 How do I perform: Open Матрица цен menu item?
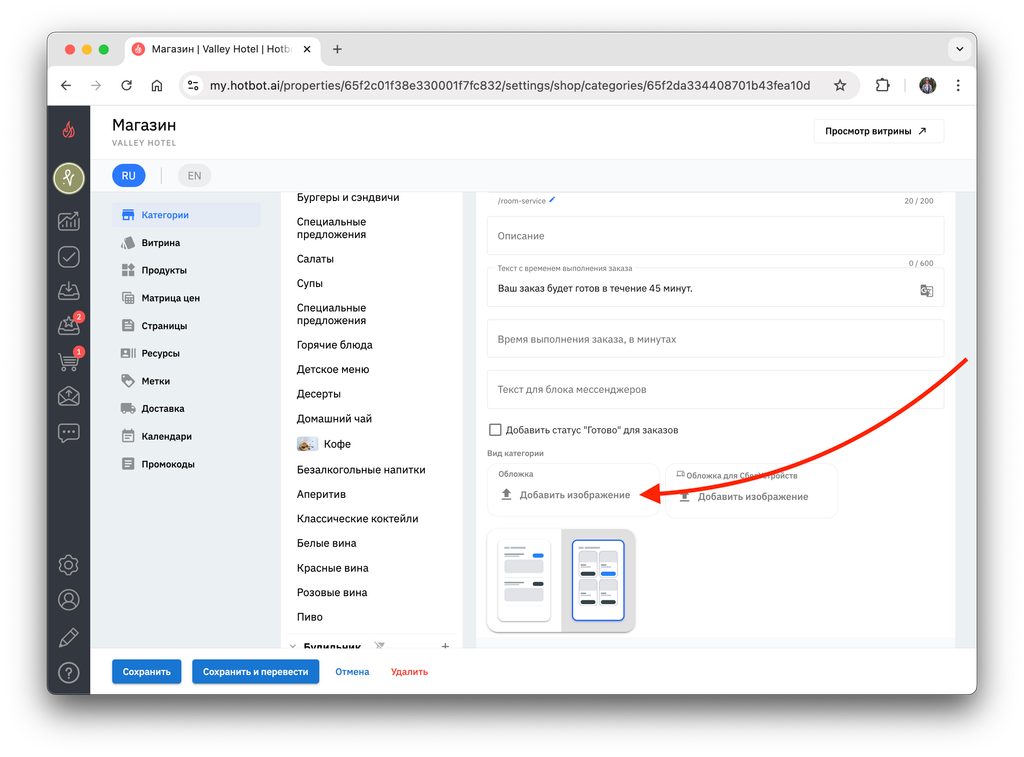pyautogui.click(x=186, y=298)
